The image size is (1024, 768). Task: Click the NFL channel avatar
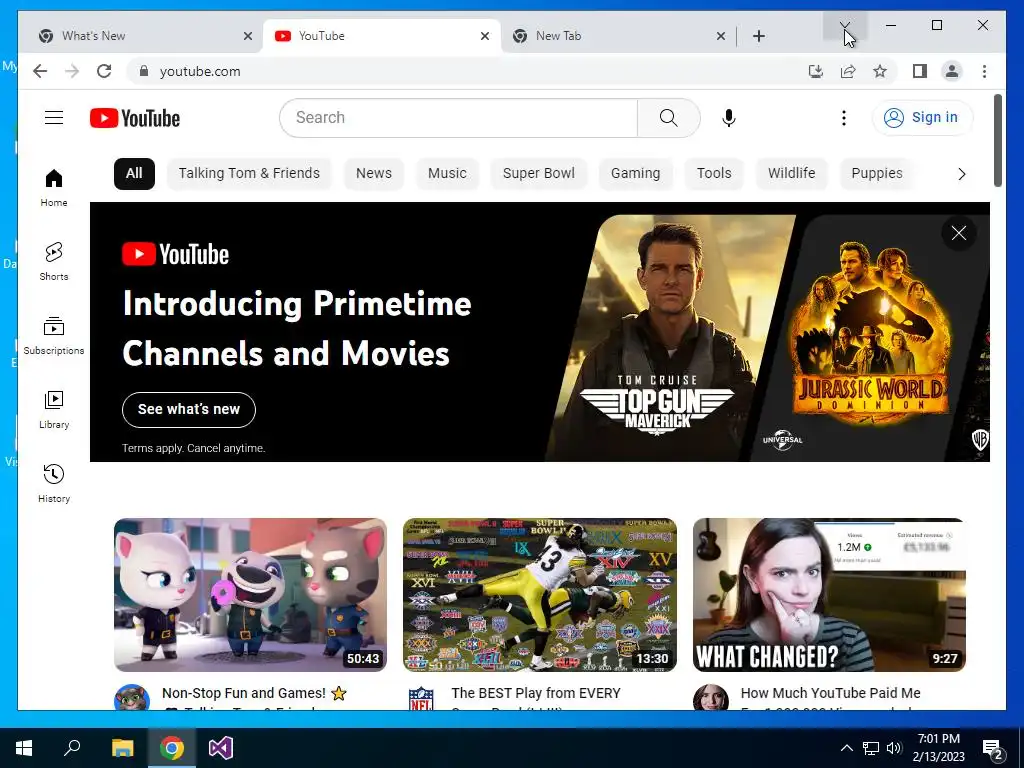(x=421, y=698)
